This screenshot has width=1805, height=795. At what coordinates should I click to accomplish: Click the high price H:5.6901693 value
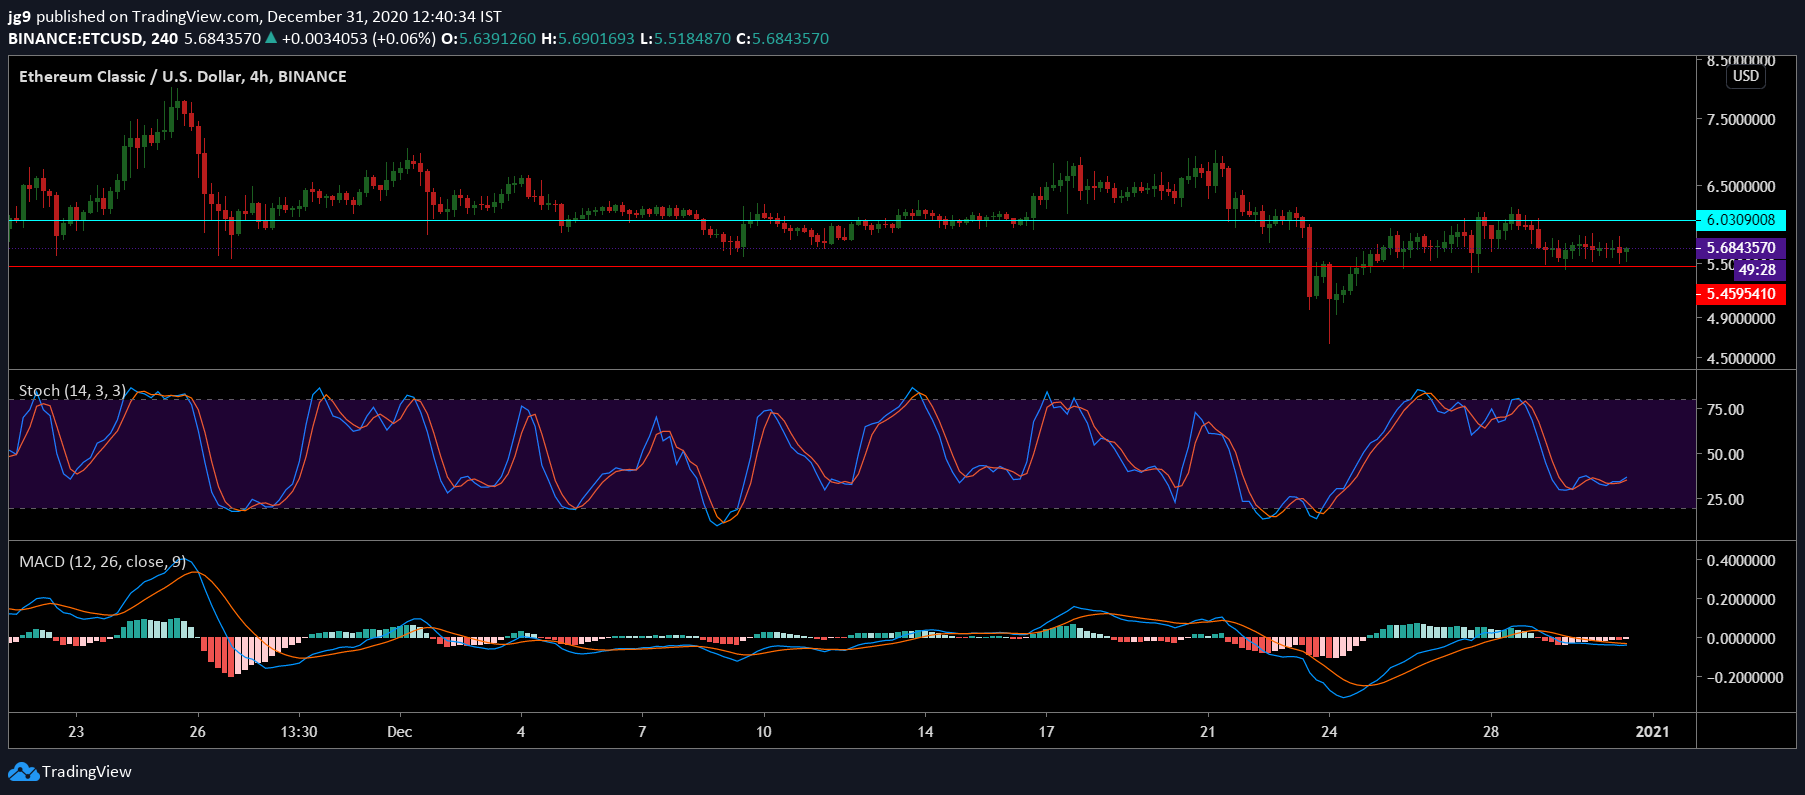[587, 39]
